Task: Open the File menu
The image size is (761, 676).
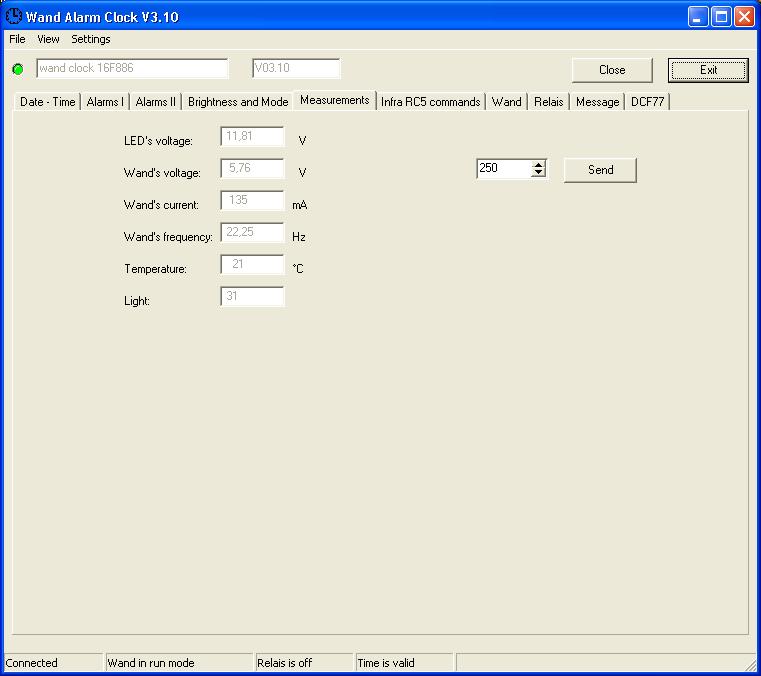Action: tap(17, 39)
